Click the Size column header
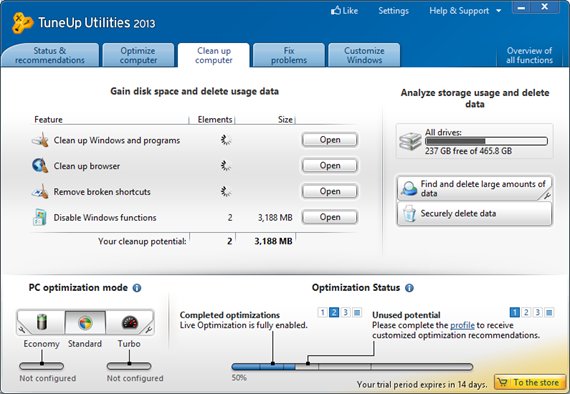Viewport: 570px width, 394px height. pyautogui.click(x=285, y=120)
